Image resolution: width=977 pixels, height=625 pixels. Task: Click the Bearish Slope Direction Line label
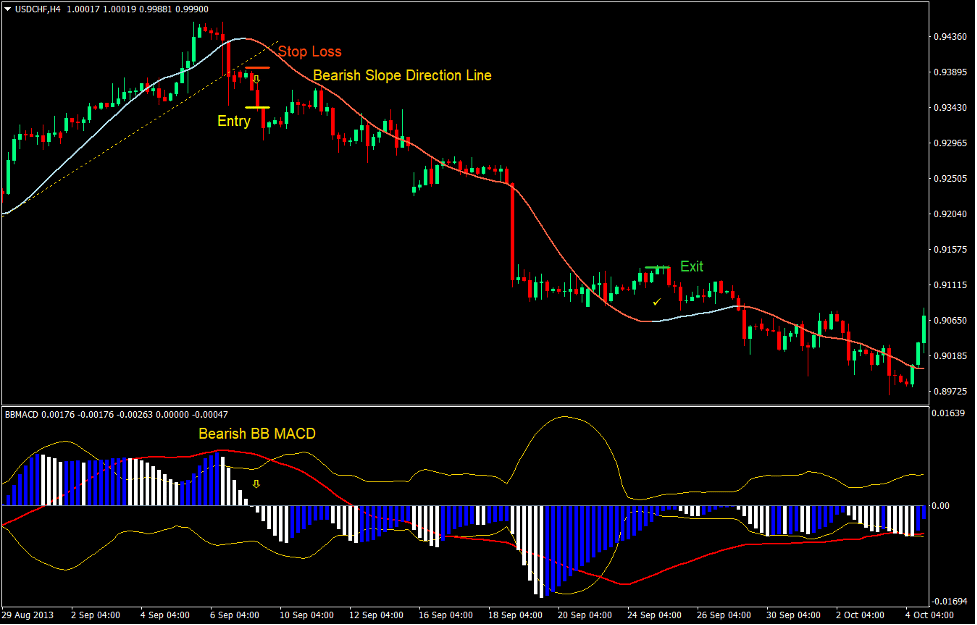[402, 75]
